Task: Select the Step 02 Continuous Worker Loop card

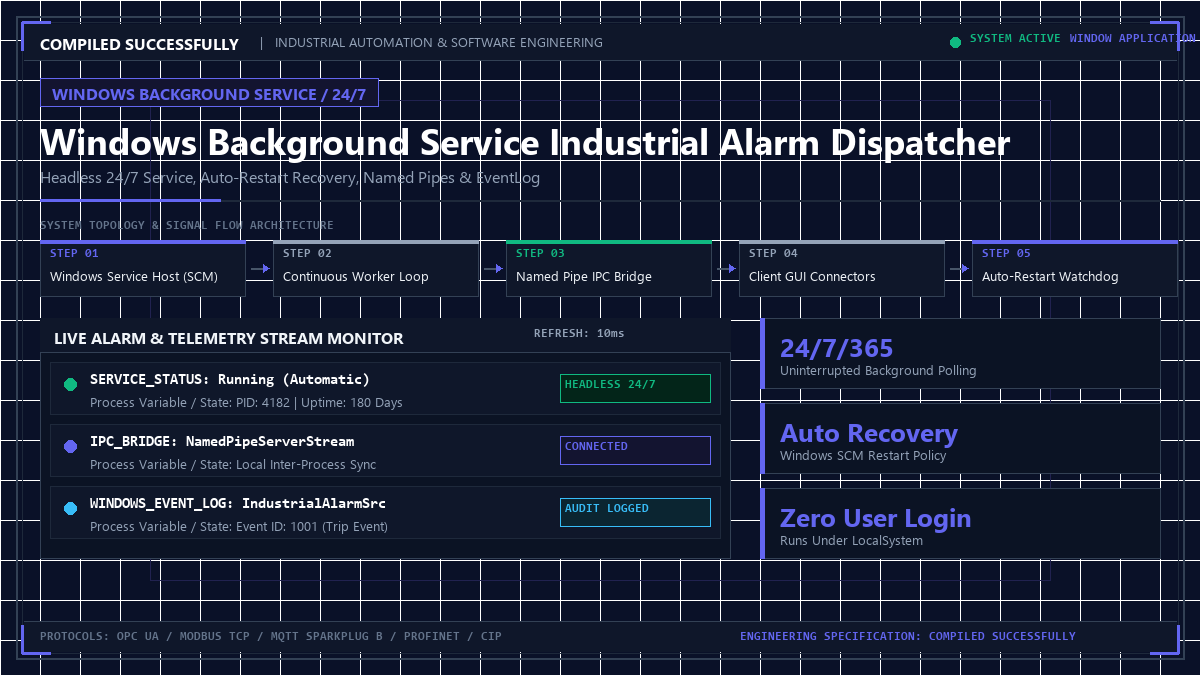Action: (x=376, y=268)
